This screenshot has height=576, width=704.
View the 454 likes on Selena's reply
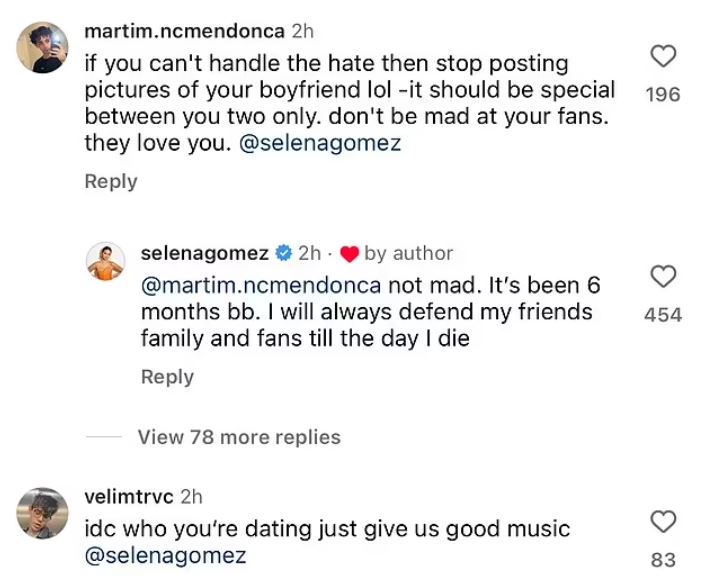point(663,314)
